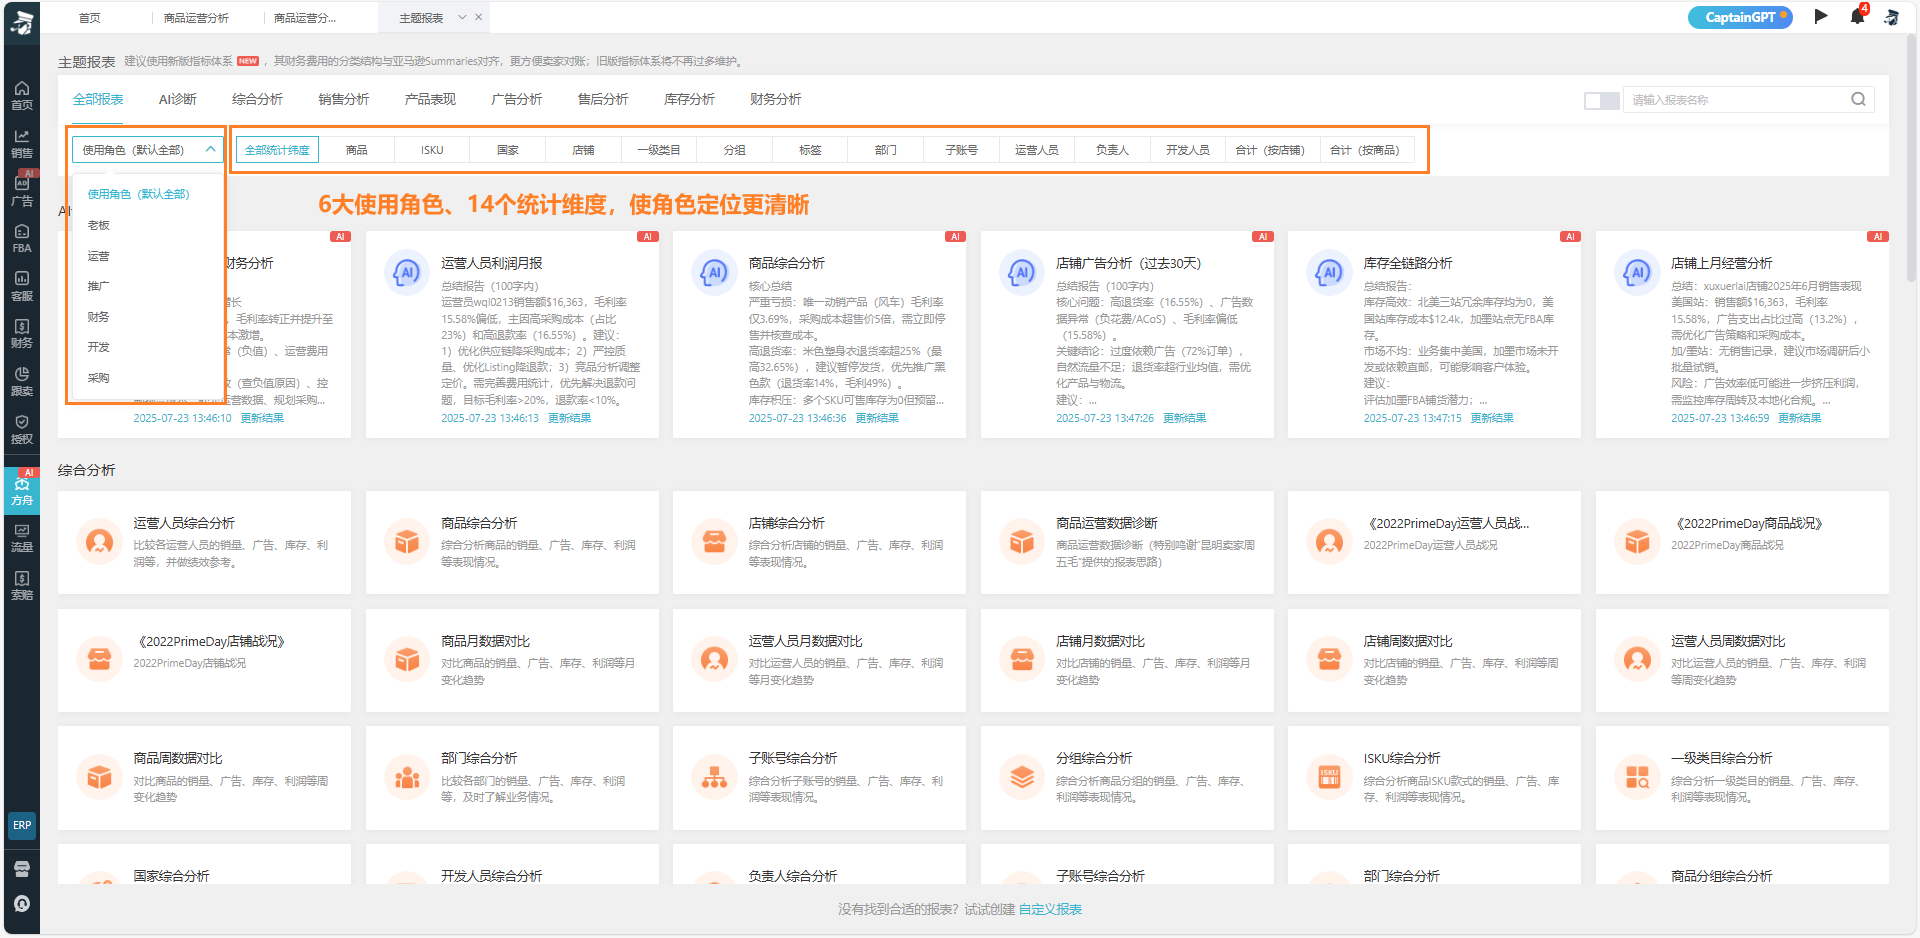The height and width of the screenshot is (938, 1920).
Task: Select the 商品 dimension filter
Action: 357,150
